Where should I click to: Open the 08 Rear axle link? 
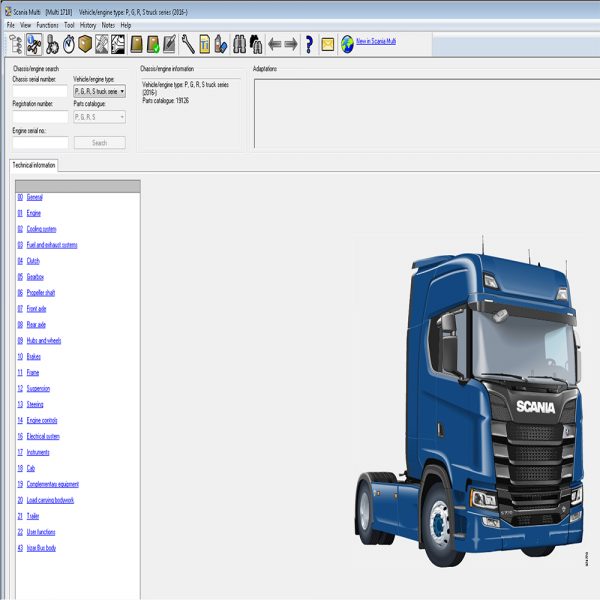click(31, 324)
